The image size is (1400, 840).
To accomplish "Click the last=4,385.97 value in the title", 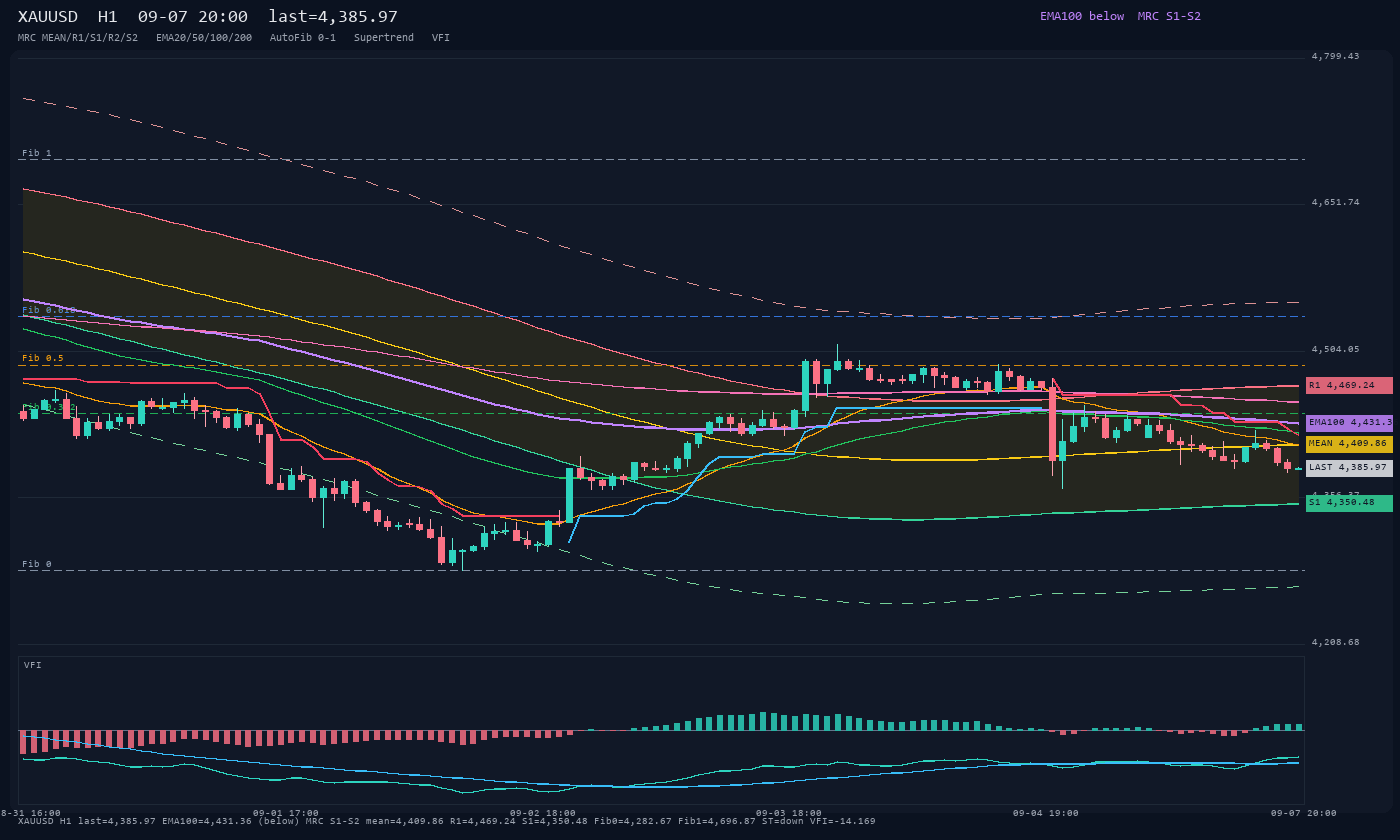I will coord(333,16).
